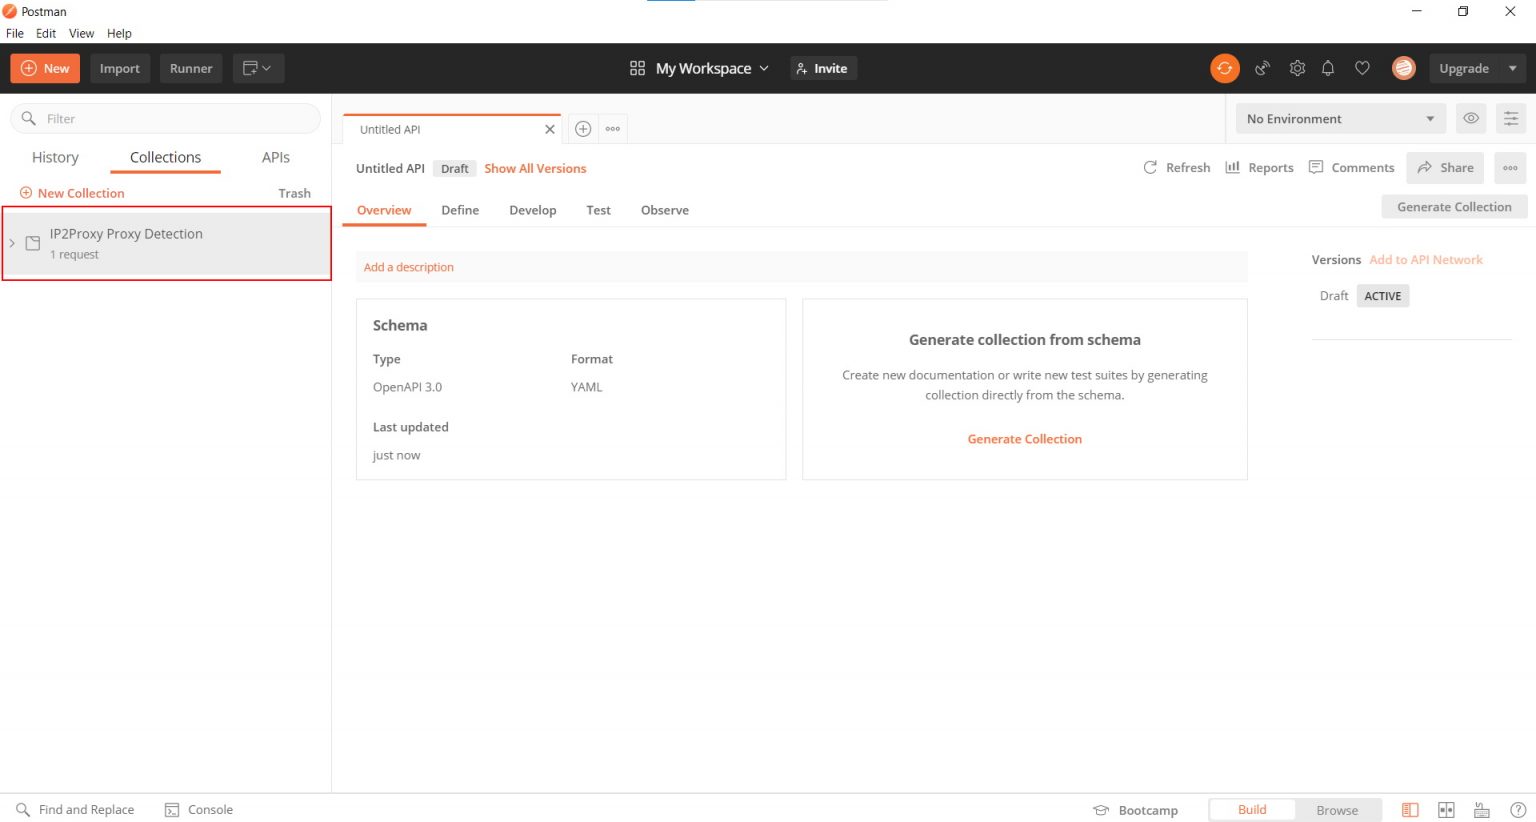Viewport: 1536px width, 822px height.
Task: Open the Runner window
Action: [x=190, y=68]
